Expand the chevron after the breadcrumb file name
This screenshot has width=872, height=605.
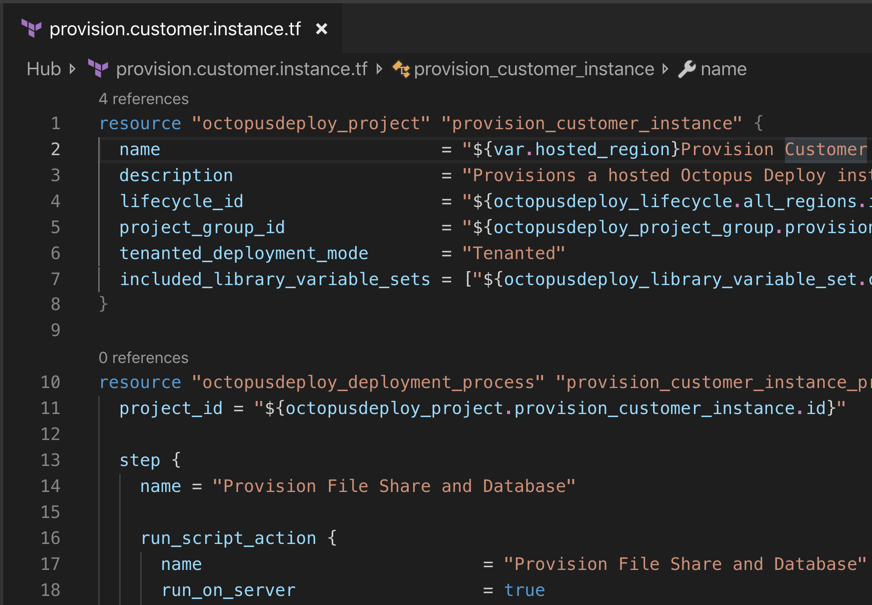click(x=379, y=69)
